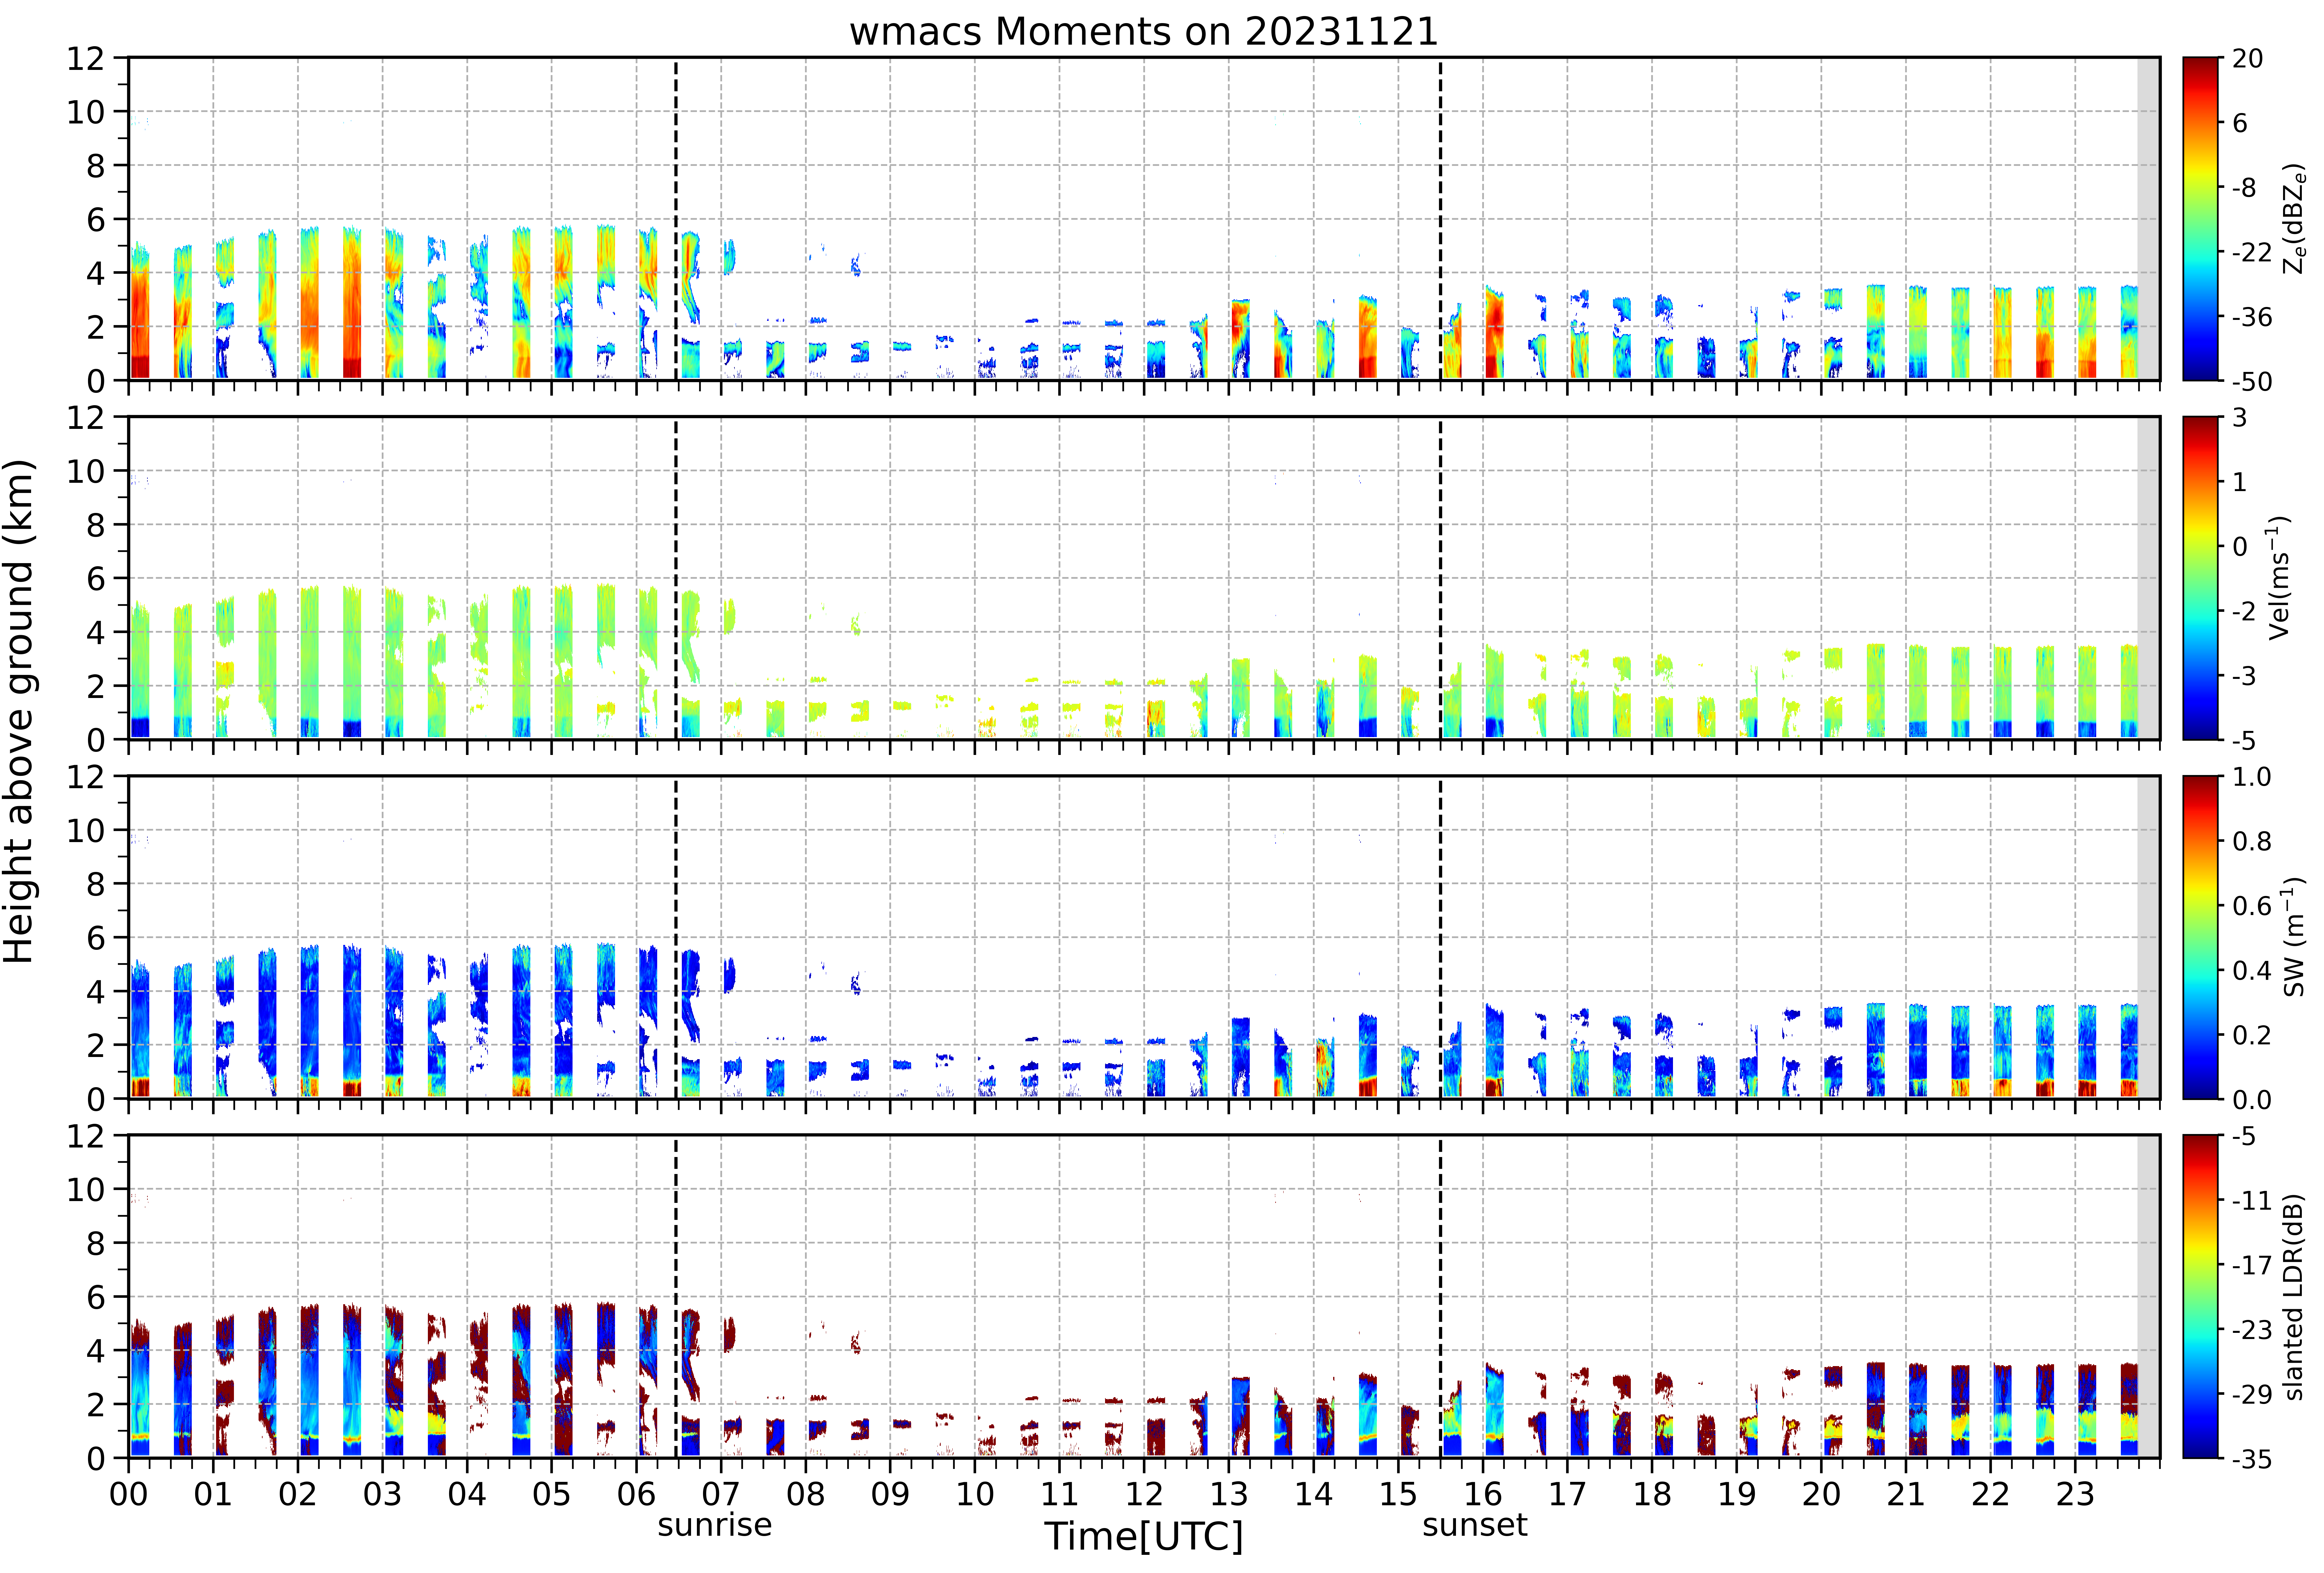Click the 23 hour tick label on time axis
Viewport: 2324px width, 1573px height.
point(2075,1494)
